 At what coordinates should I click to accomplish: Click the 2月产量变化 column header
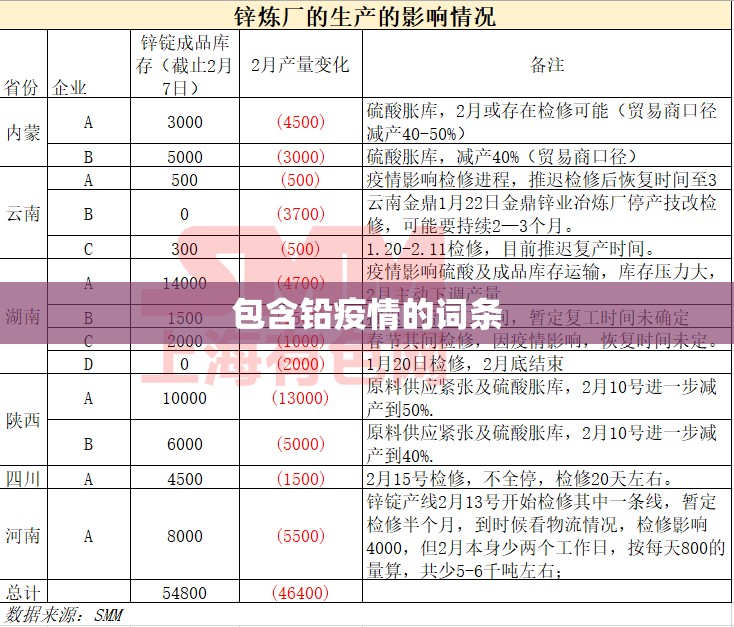300,65
